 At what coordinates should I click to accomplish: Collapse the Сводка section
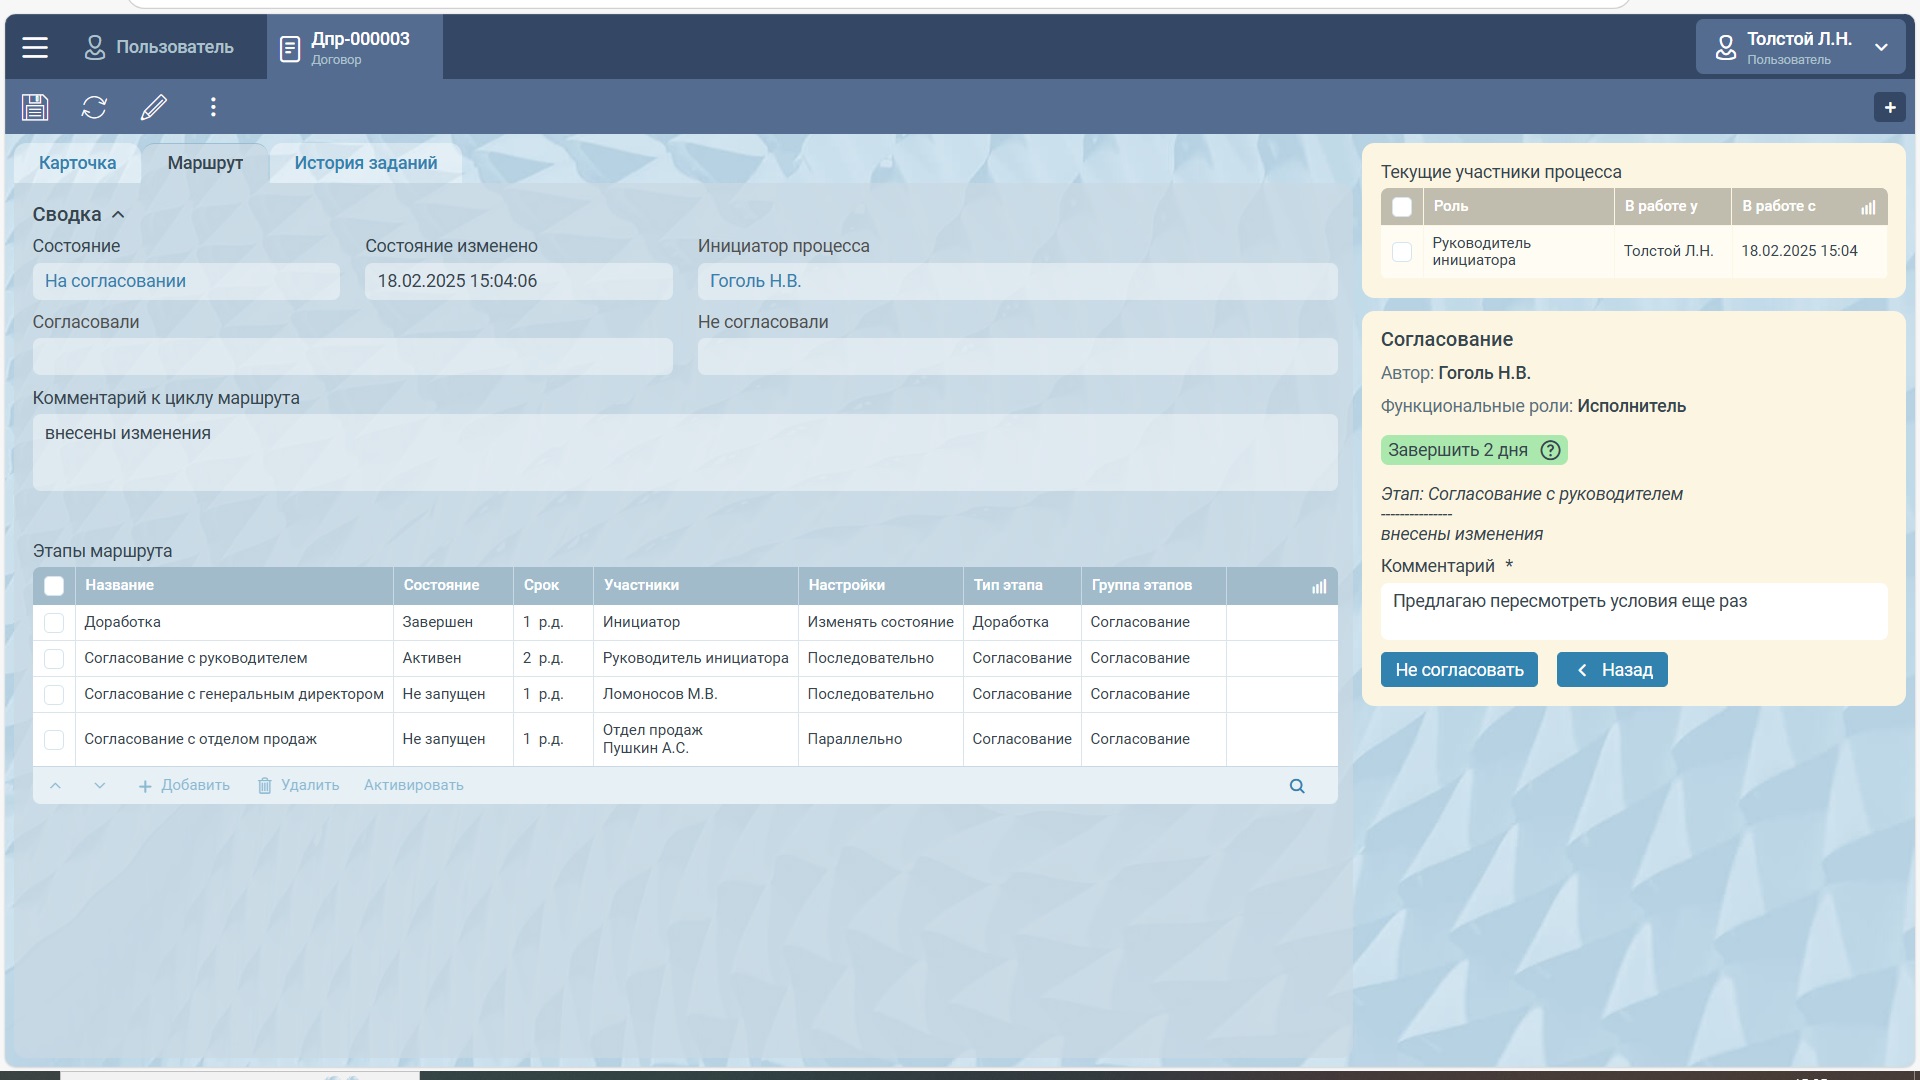tap(118, 215)
